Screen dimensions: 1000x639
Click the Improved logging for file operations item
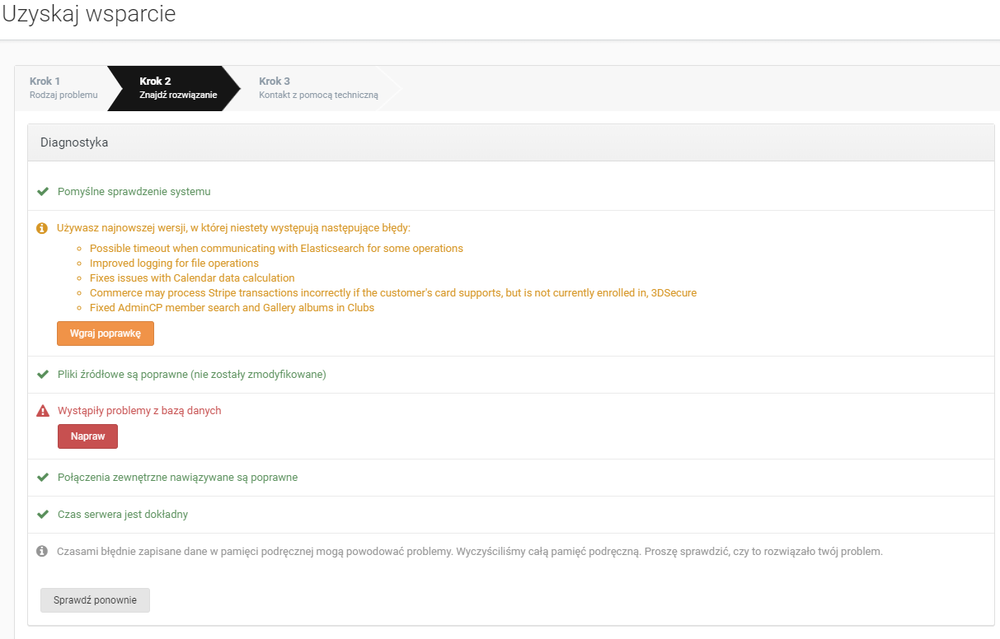coord(174,263)
